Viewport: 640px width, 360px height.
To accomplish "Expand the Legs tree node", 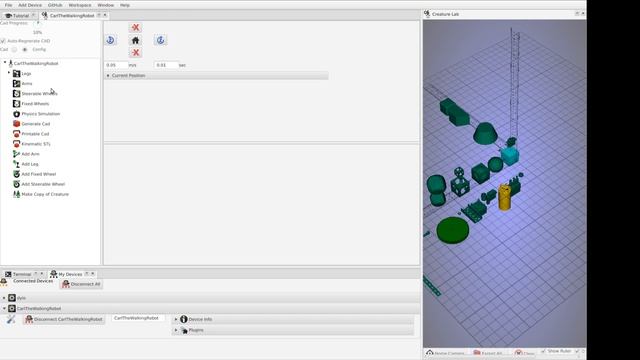I will click(9, 73).
